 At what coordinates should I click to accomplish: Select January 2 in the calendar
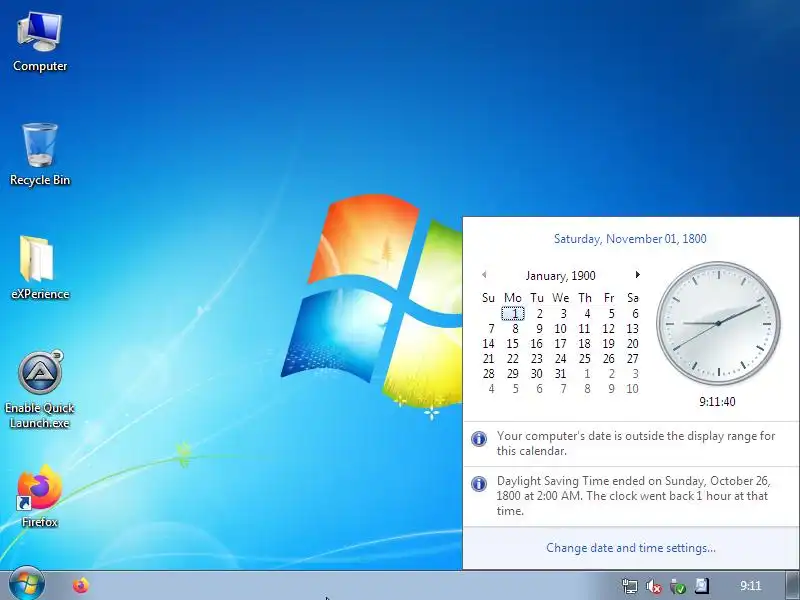coord(537,313)
